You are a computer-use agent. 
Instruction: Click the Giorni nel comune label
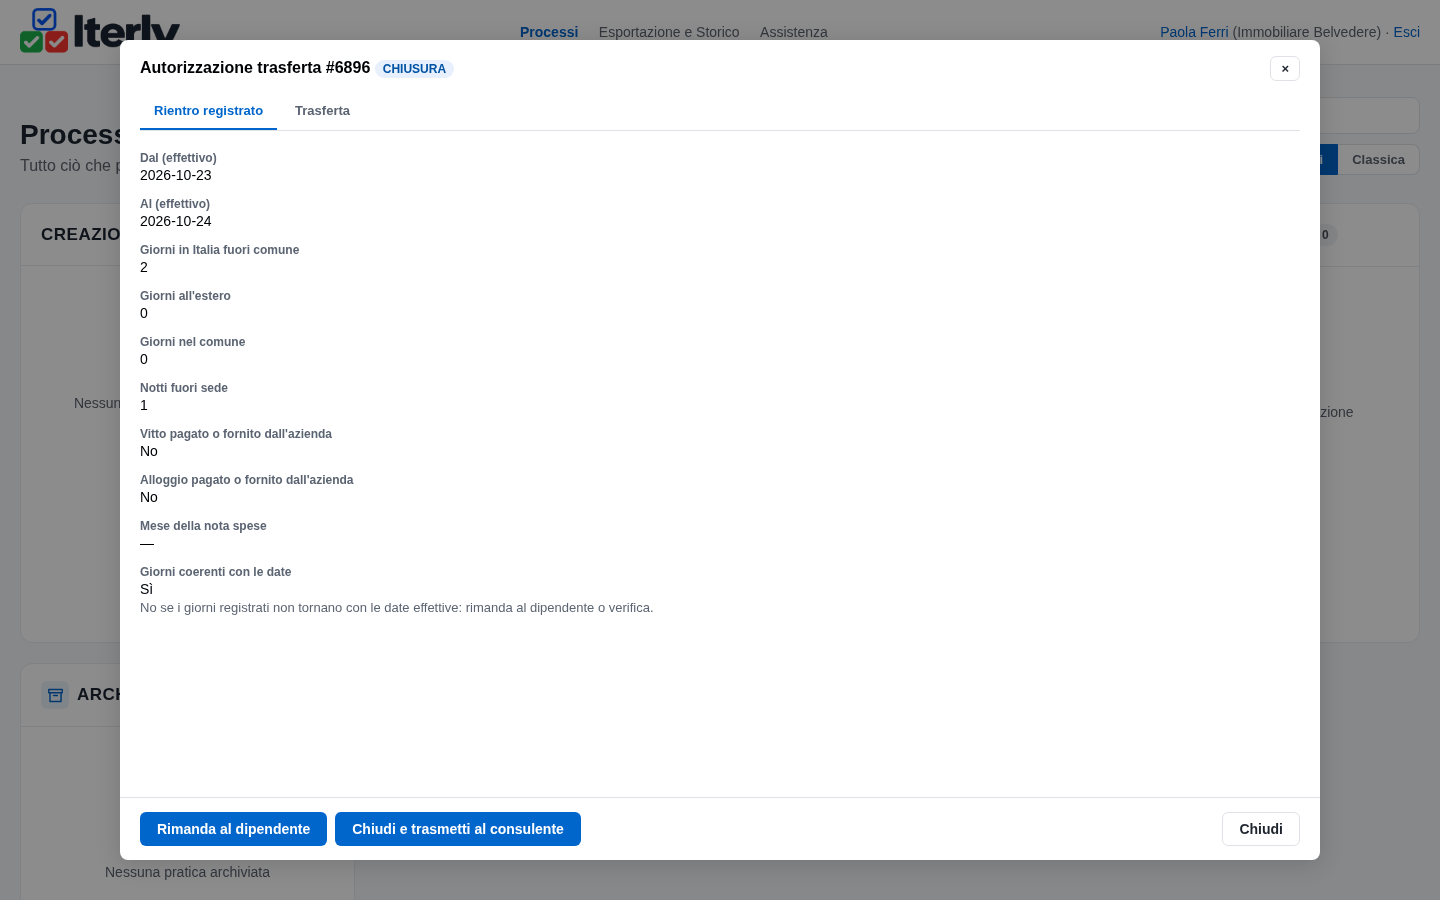[192, 342]
